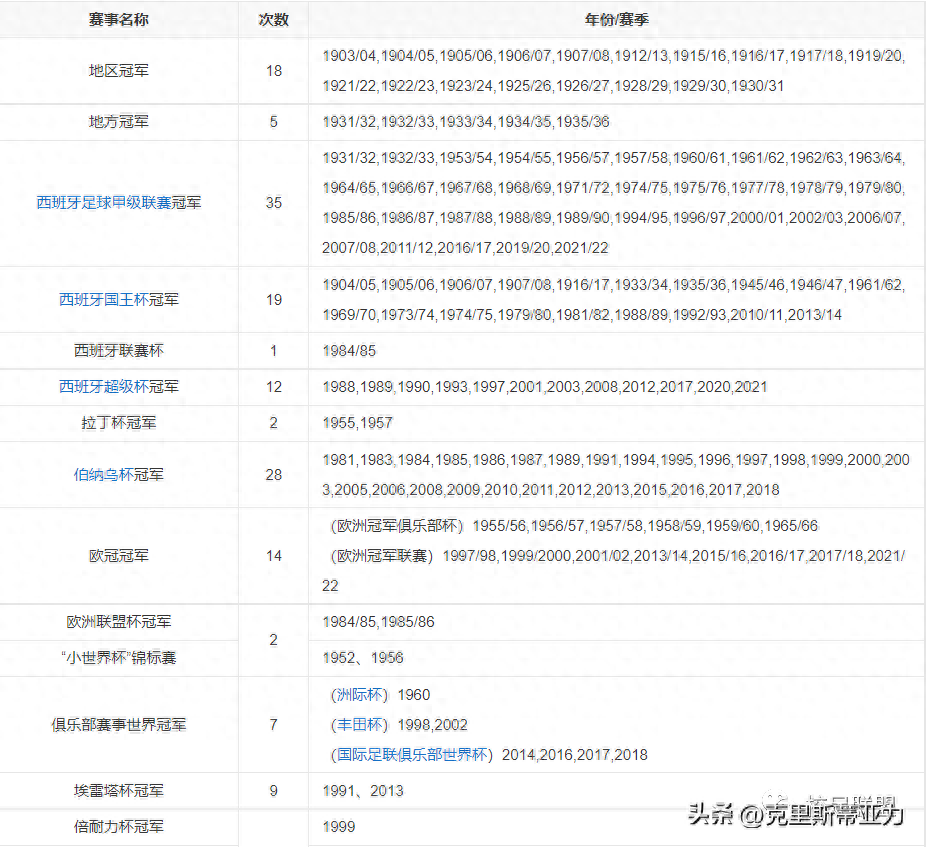Open the 西班牙超级杯冠军 link
This screenshot has height=847, width=926.
tap(120, 387)
